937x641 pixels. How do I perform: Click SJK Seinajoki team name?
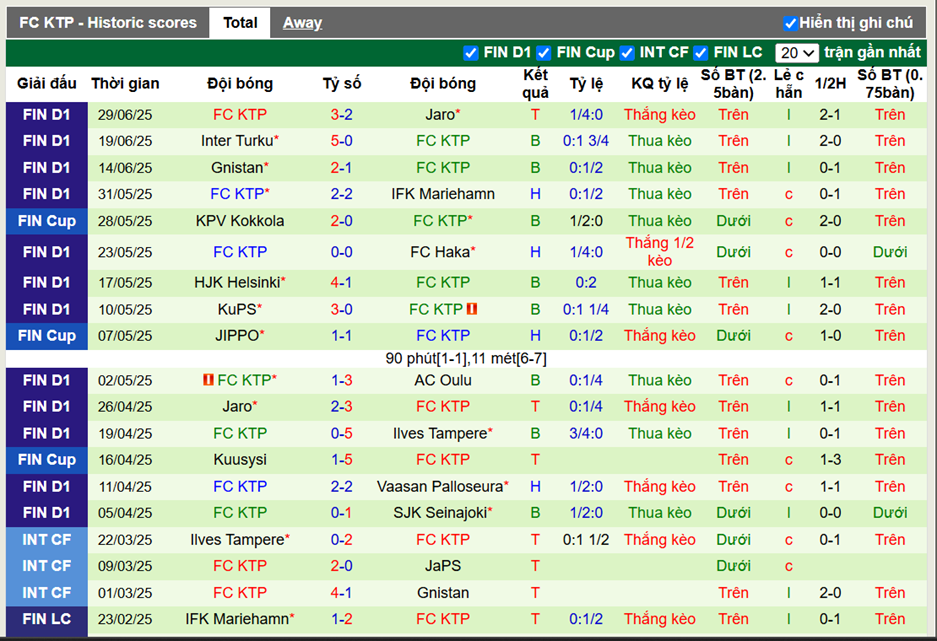click(443, 513)
